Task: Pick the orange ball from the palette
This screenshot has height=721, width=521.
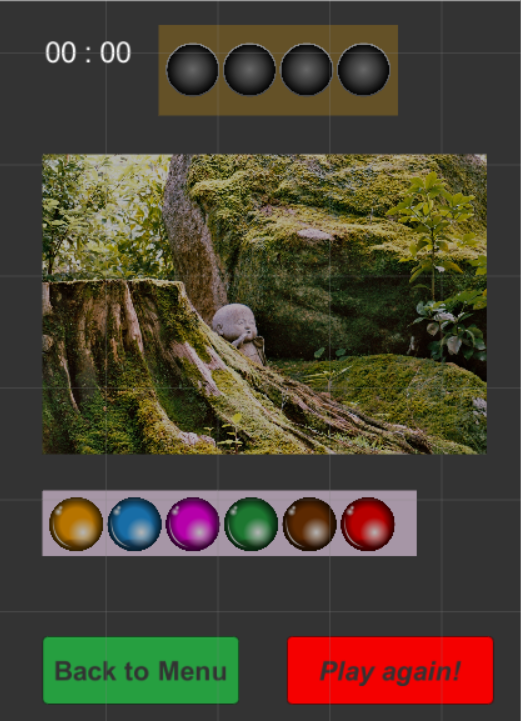Action: [76, 524]
